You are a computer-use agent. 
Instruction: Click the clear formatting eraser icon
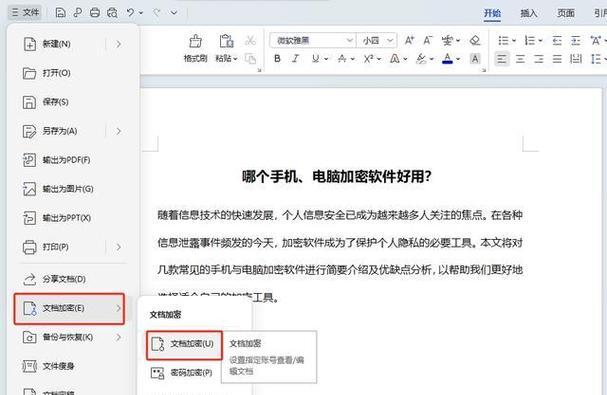click(475, 40)
